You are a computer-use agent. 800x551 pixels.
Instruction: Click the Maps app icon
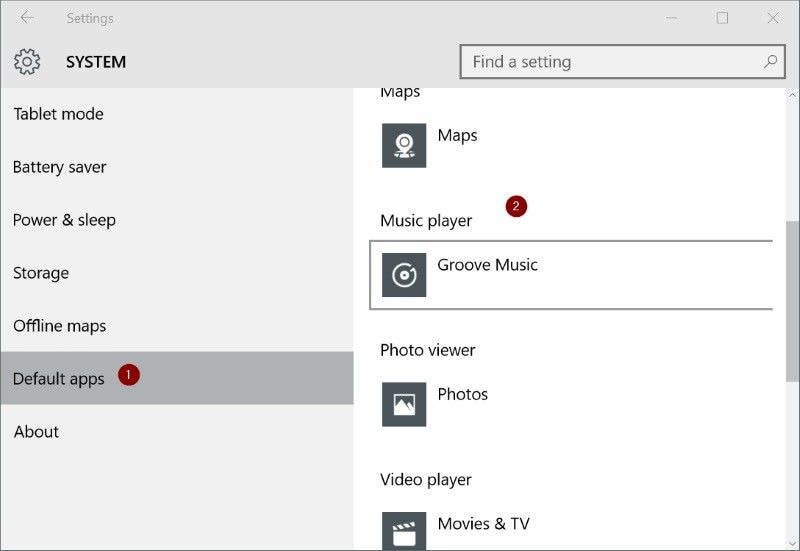[404, 145]
